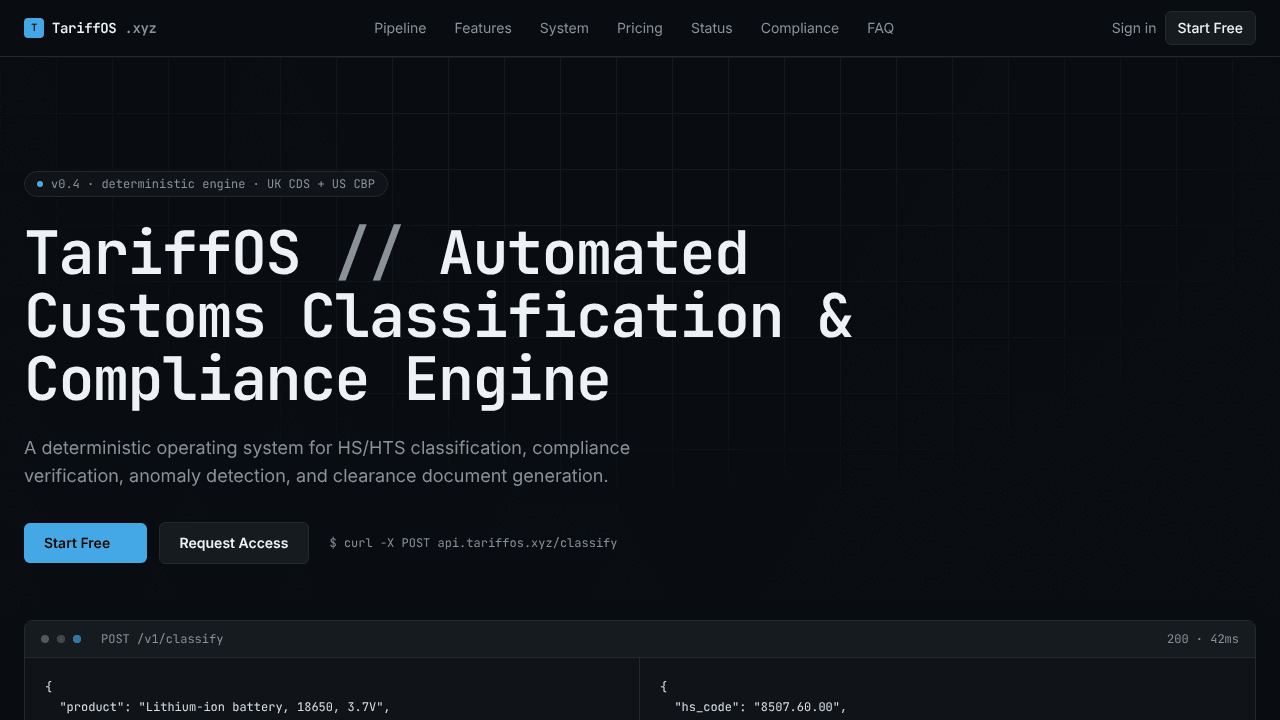The height and width of the screenshot is (720, 1280).
Task: Click the blue Start Free hero button
Action: click(x=85, y=543)
